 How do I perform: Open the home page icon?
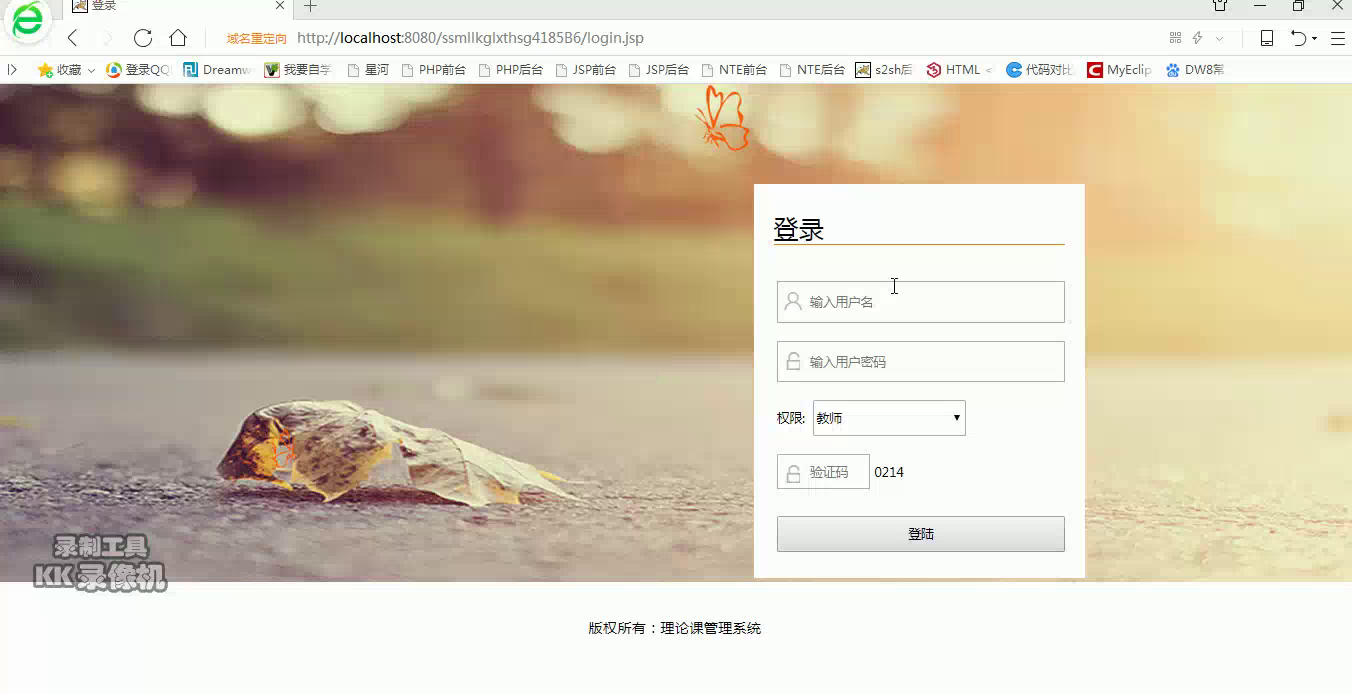click(x=178, y=38)
